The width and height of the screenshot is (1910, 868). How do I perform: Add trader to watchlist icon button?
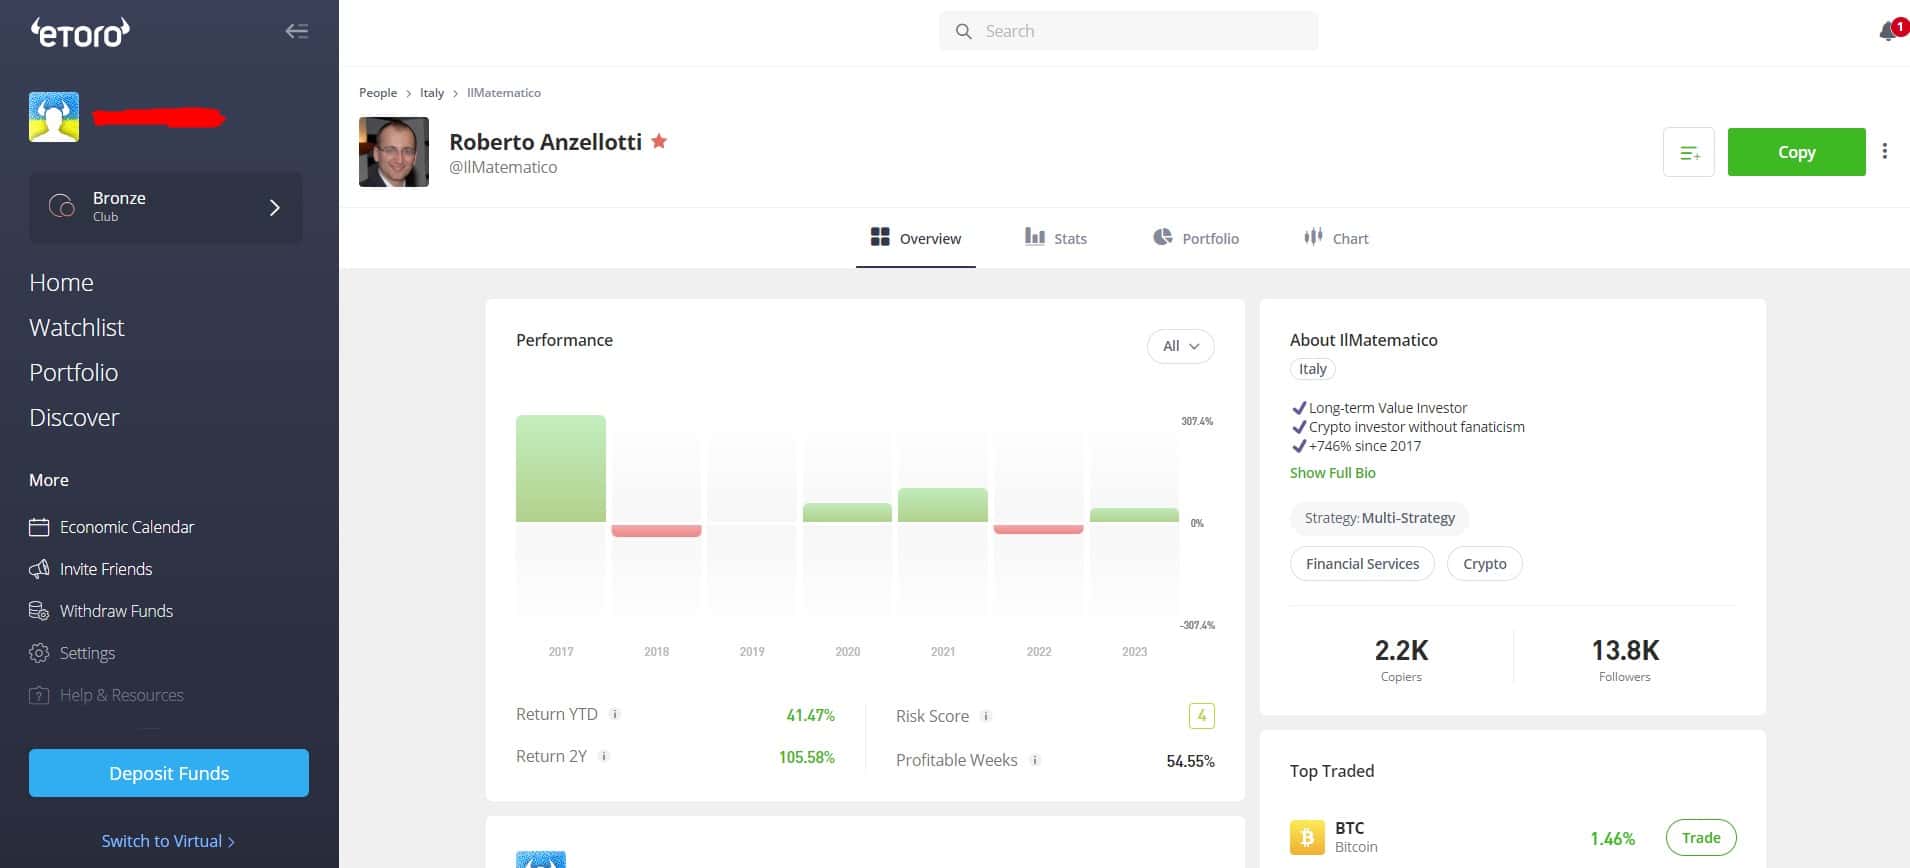1689,152
